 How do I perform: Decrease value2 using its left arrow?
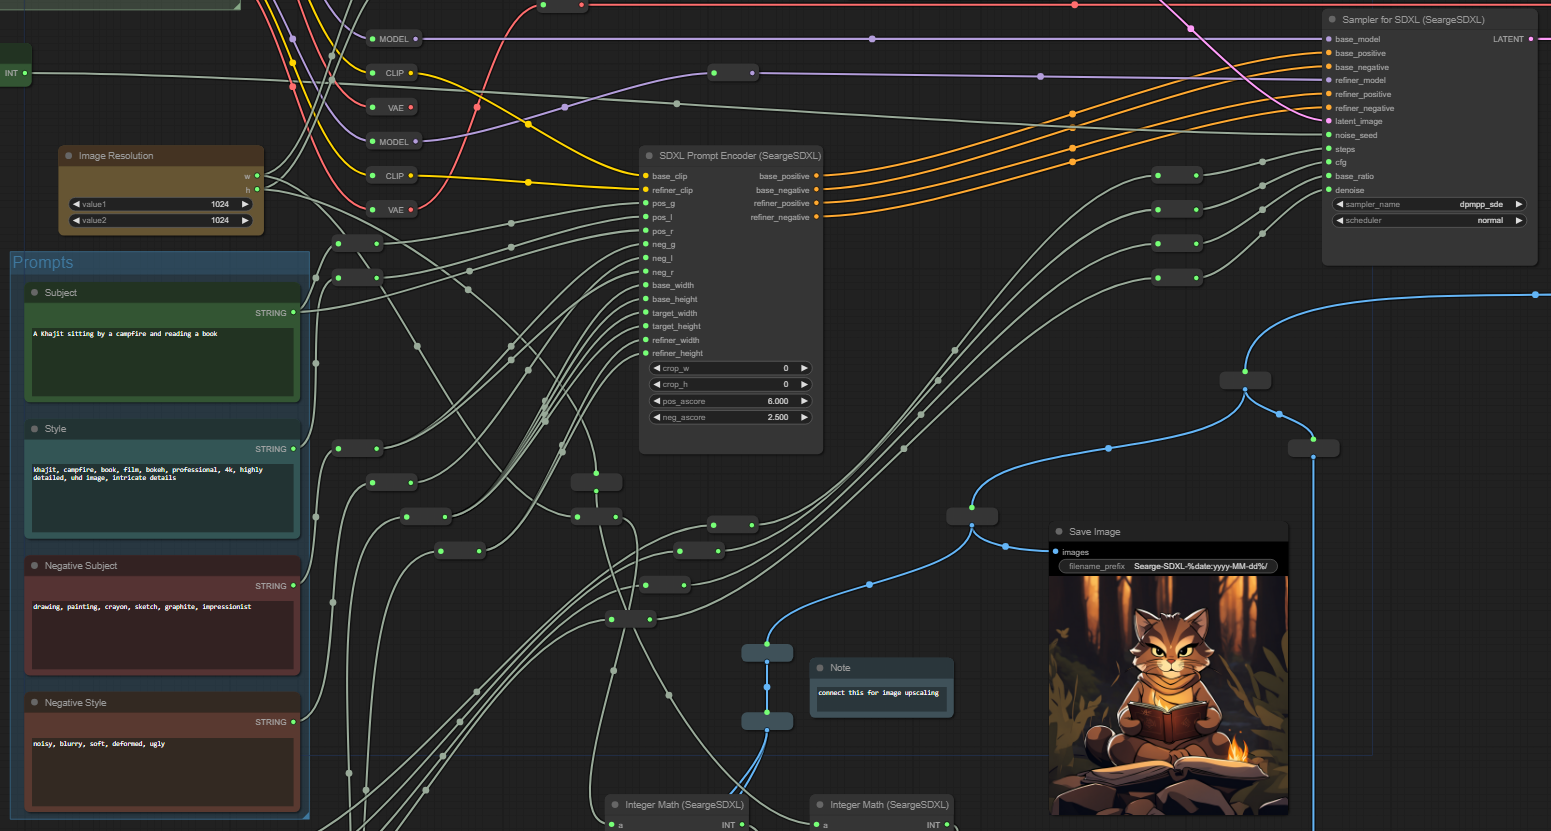[x=75, y=220]
